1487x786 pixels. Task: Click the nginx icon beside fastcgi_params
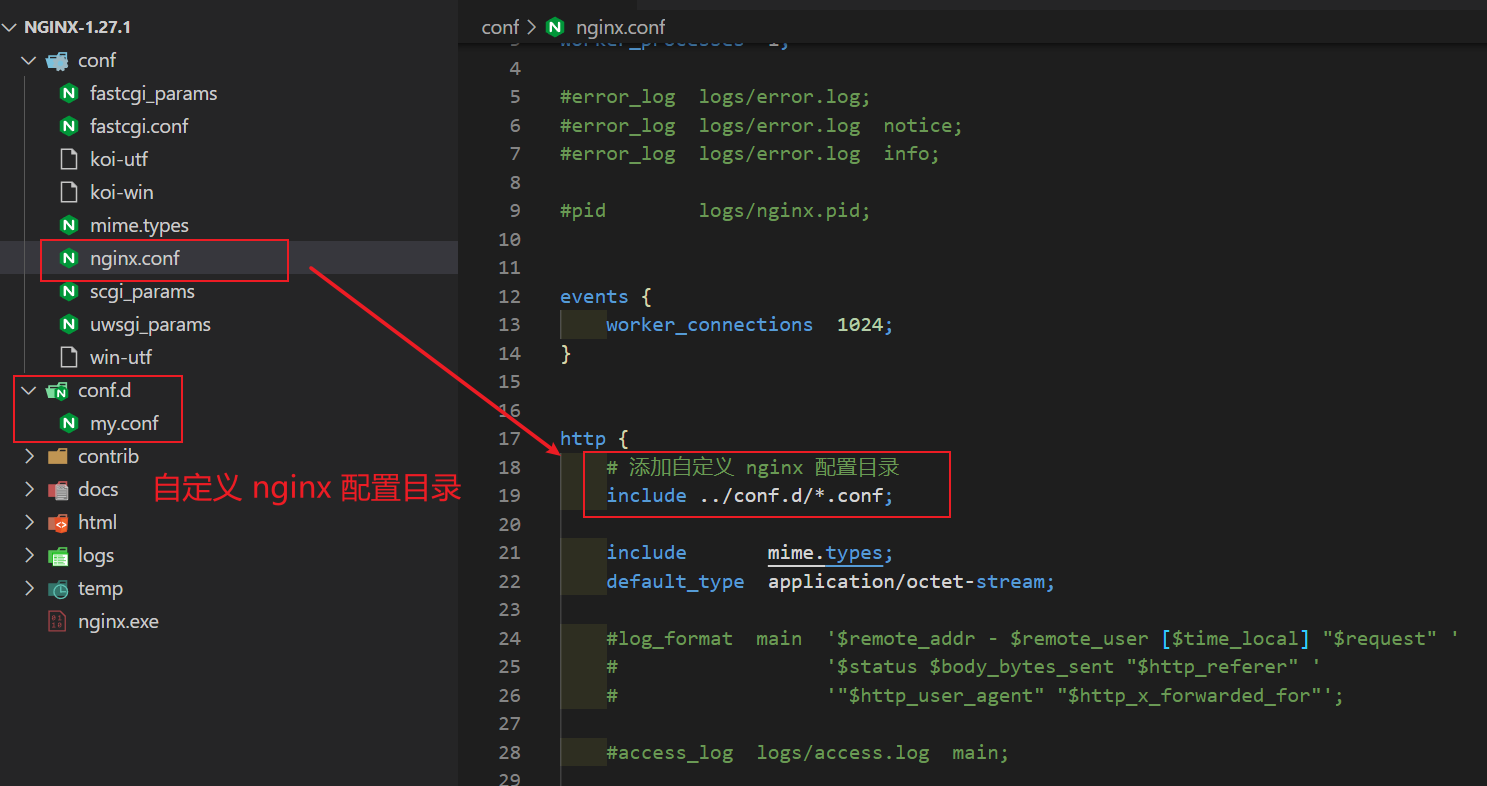69,93
